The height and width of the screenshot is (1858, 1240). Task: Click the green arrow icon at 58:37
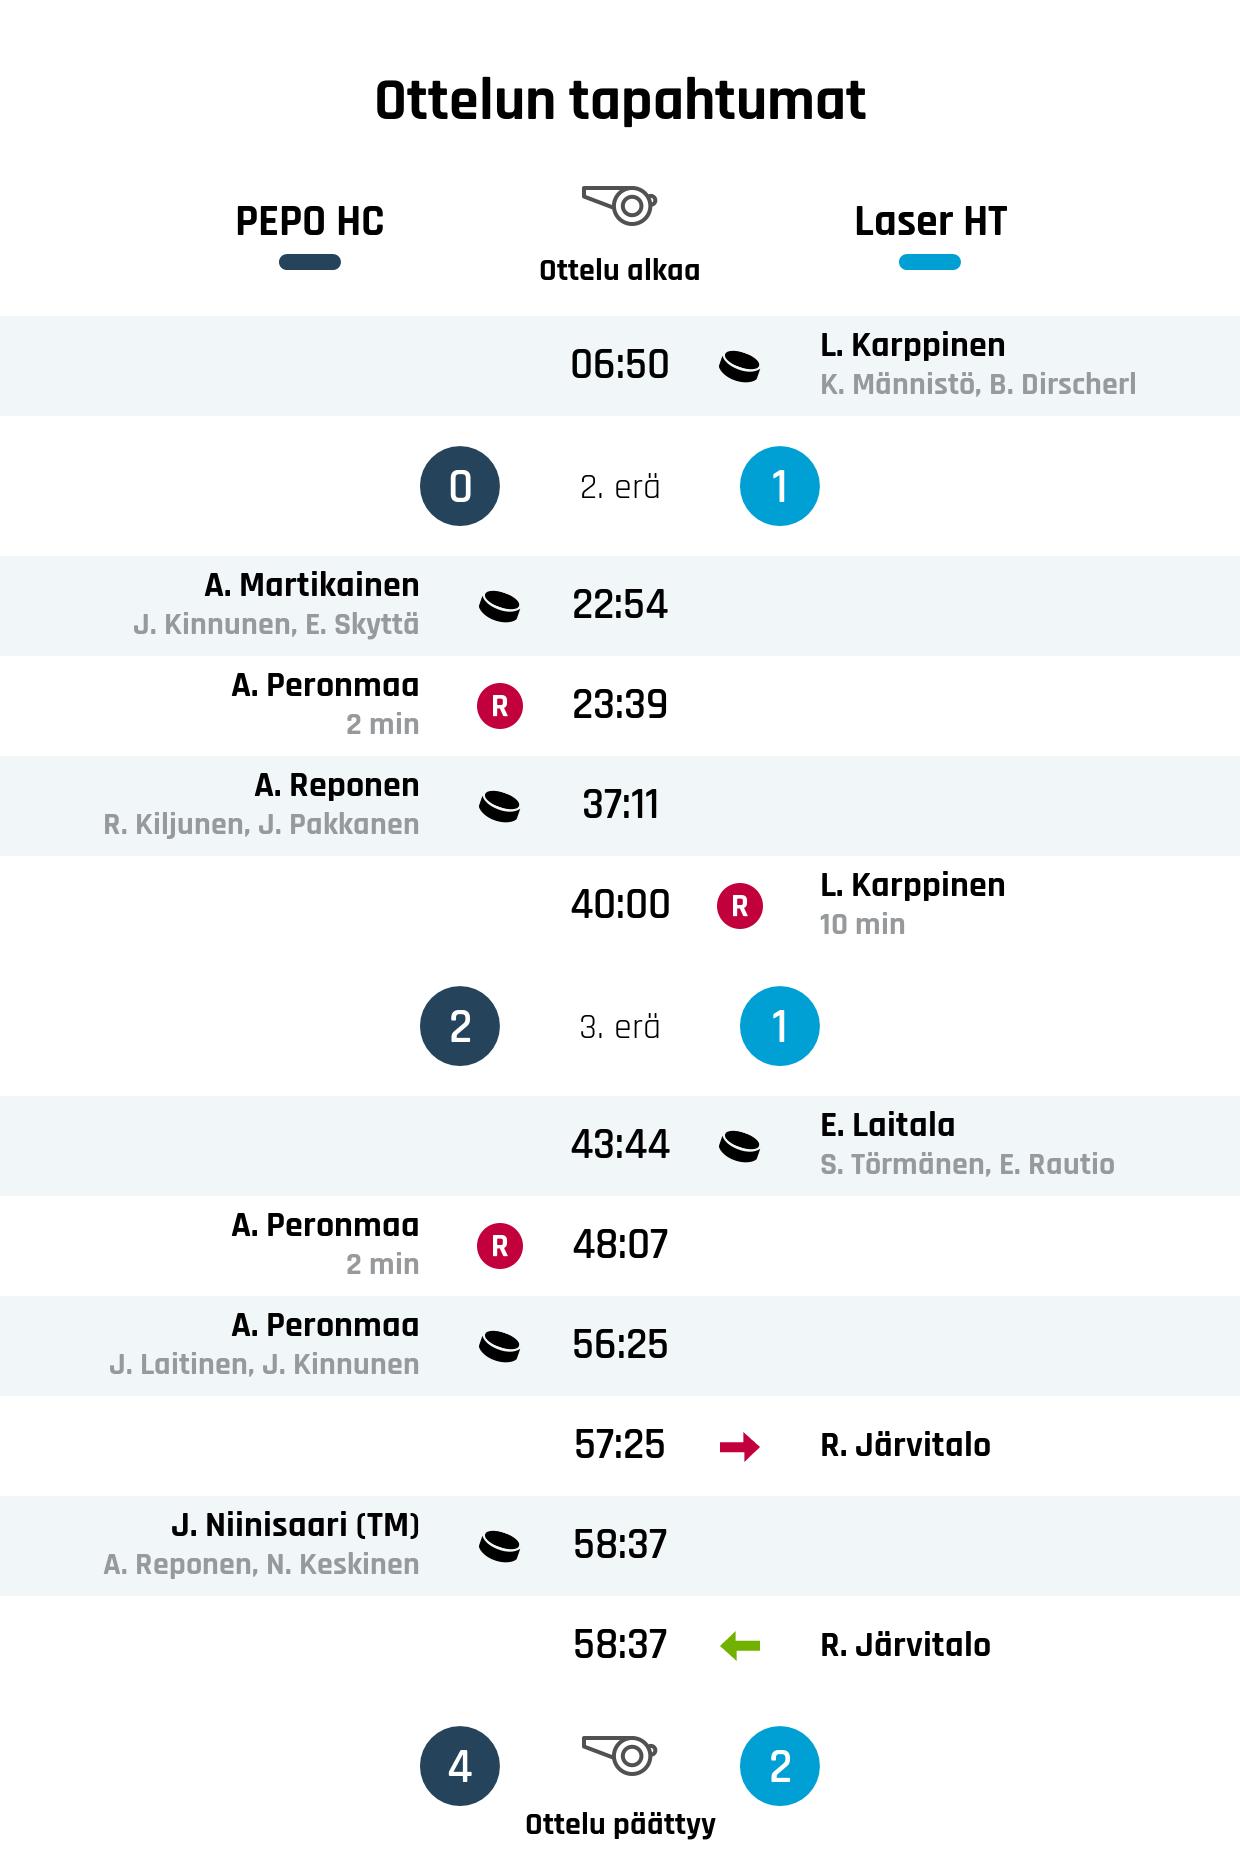(x=739, y=1646)
